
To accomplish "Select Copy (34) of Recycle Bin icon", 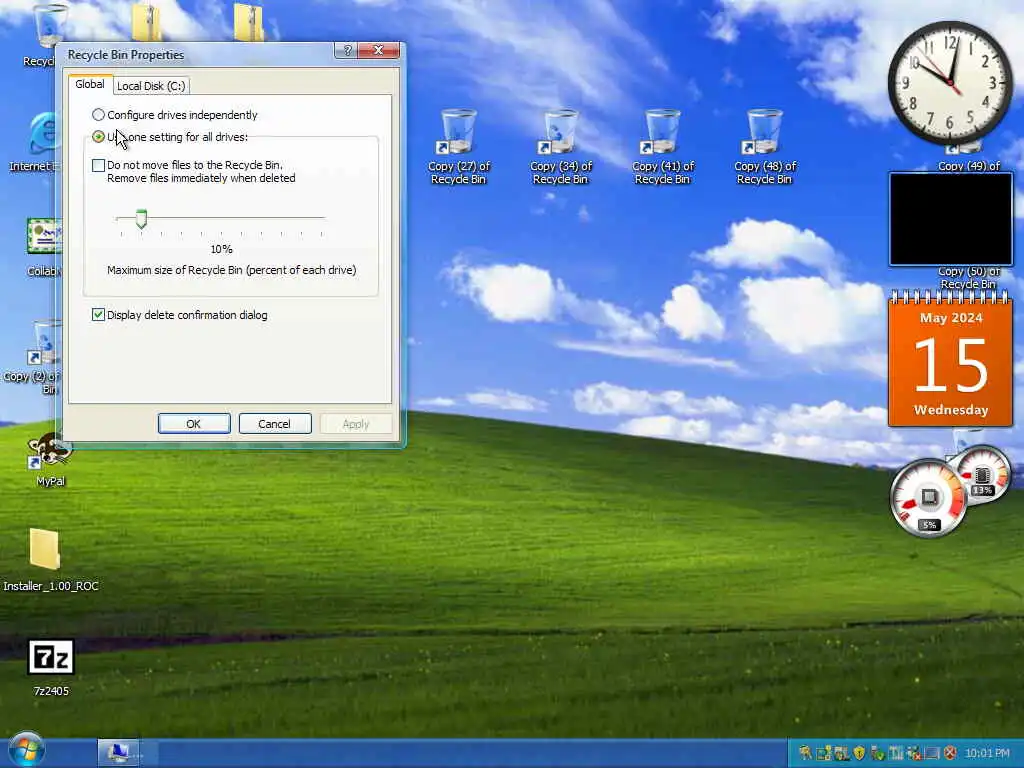I will click(x=561, y=148).
